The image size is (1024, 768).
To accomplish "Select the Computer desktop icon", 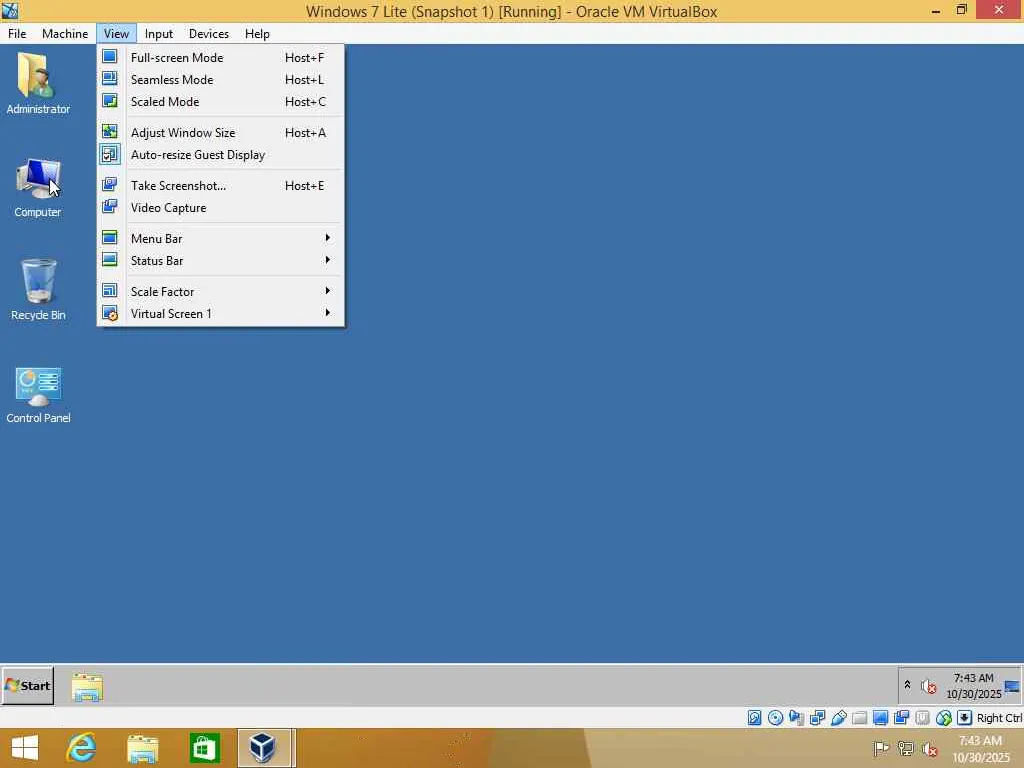I will coord(38,188).
